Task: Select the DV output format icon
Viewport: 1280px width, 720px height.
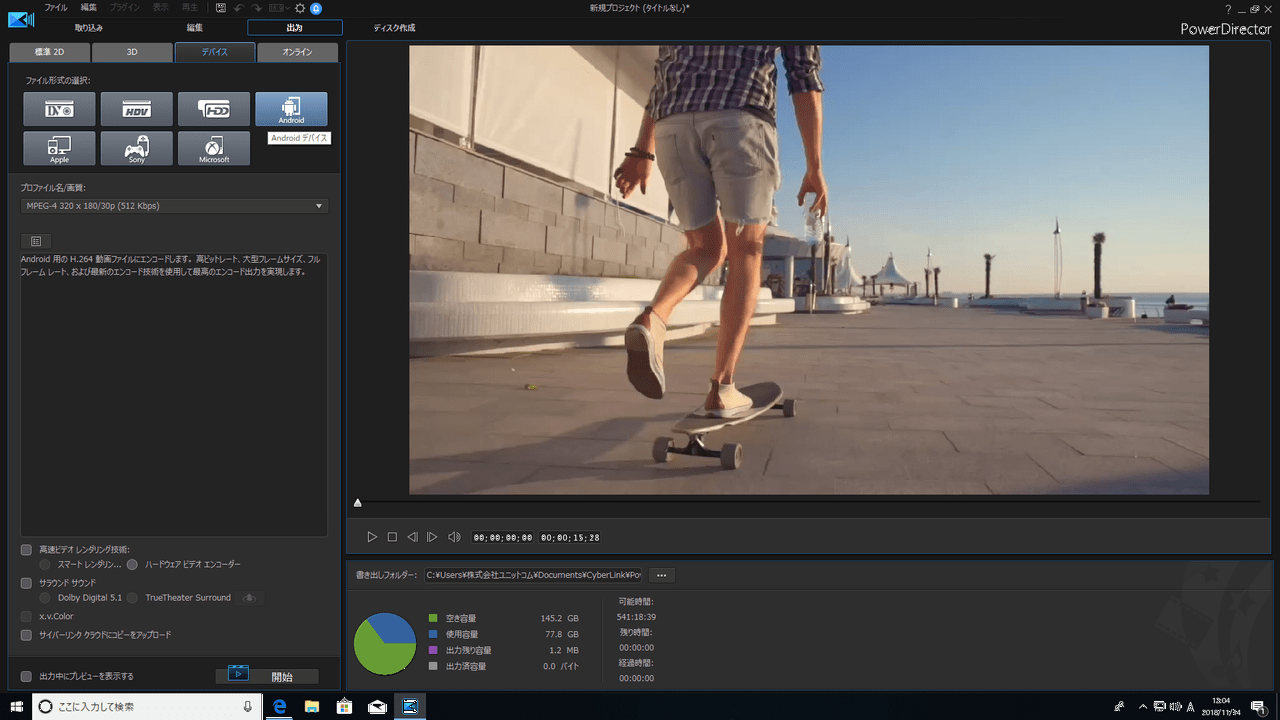Action: click(x=60, y=109)
